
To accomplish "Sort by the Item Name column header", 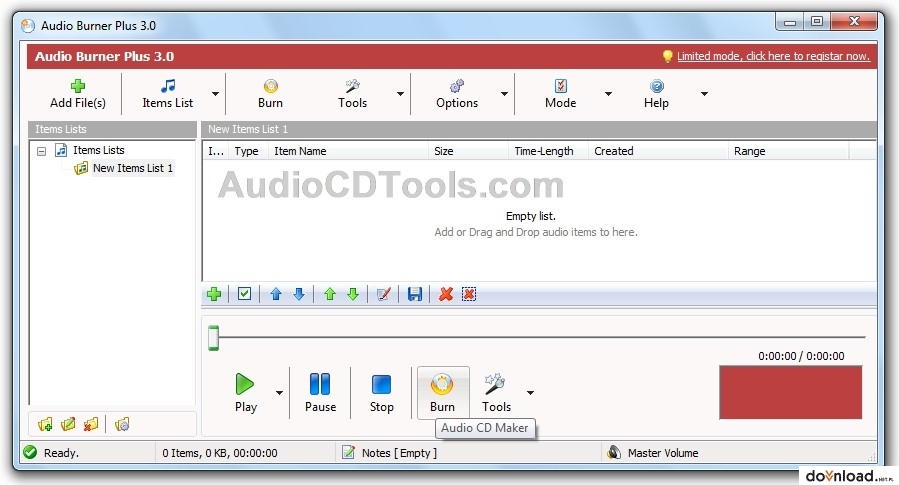I will coord(348,151).
